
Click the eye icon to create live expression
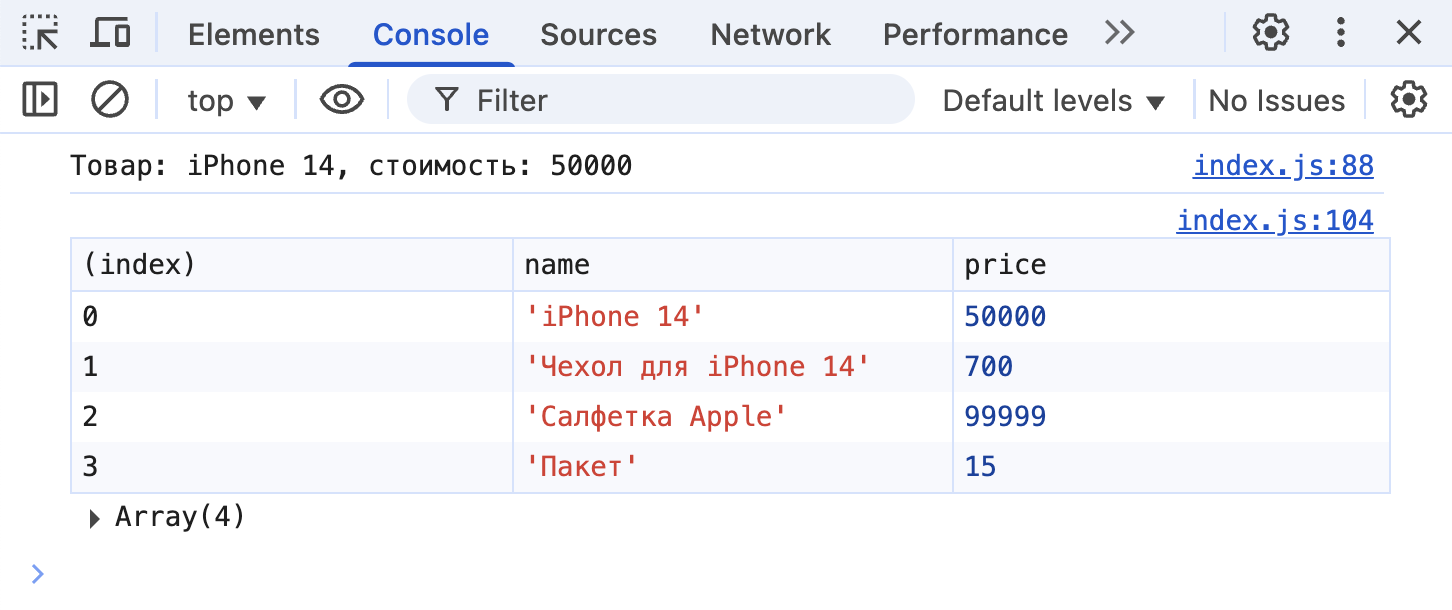[x=341, y=100]
